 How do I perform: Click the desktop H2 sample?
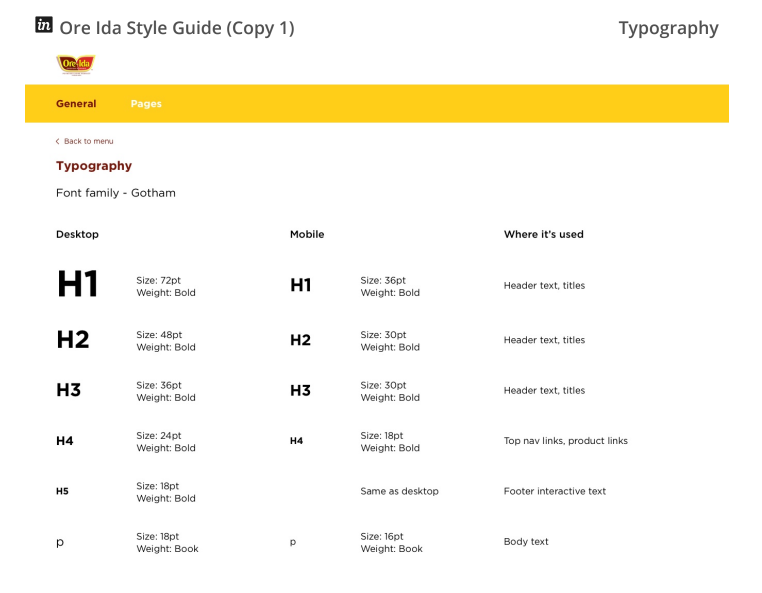(73, 339)
